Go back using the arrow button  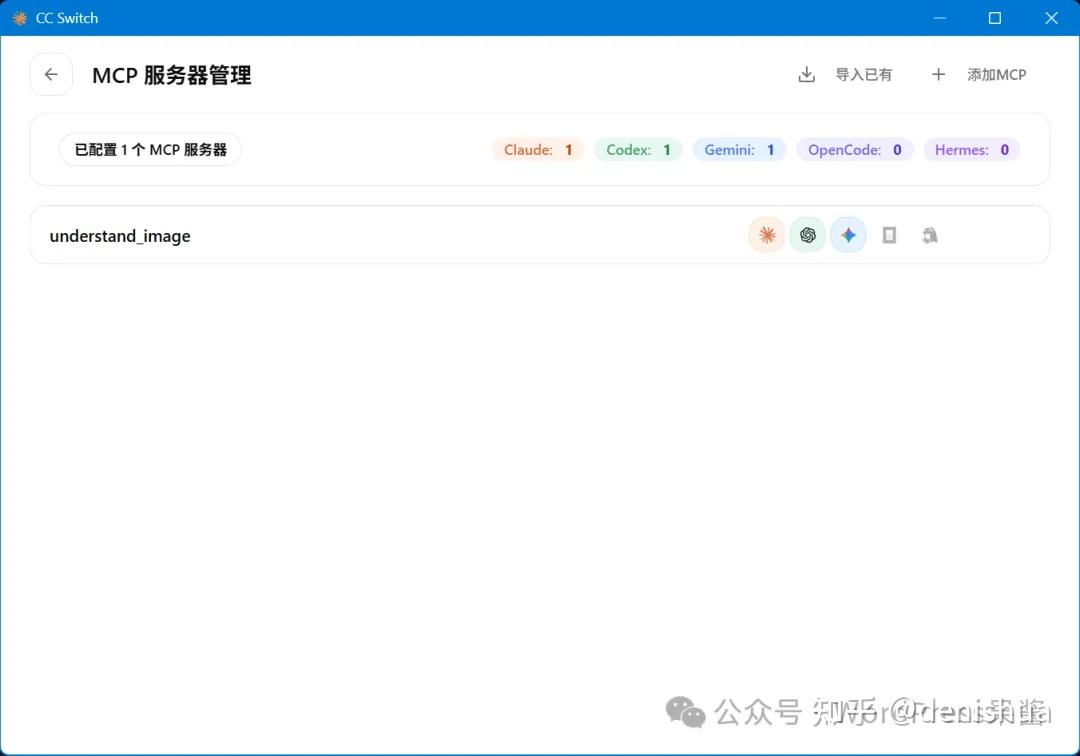51,74
